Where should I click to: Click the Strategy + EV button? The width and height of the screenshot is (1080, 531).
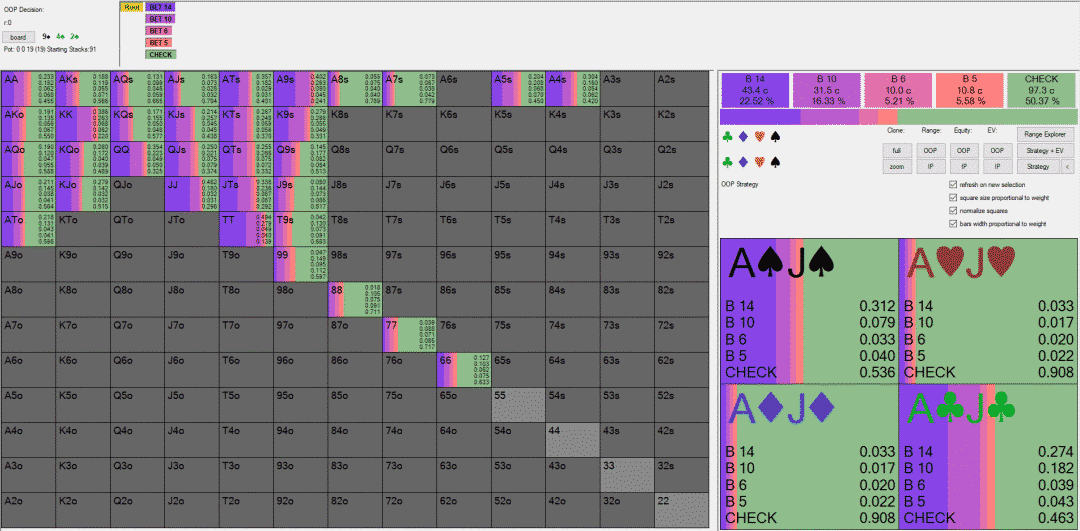[x=1043, y=150]
